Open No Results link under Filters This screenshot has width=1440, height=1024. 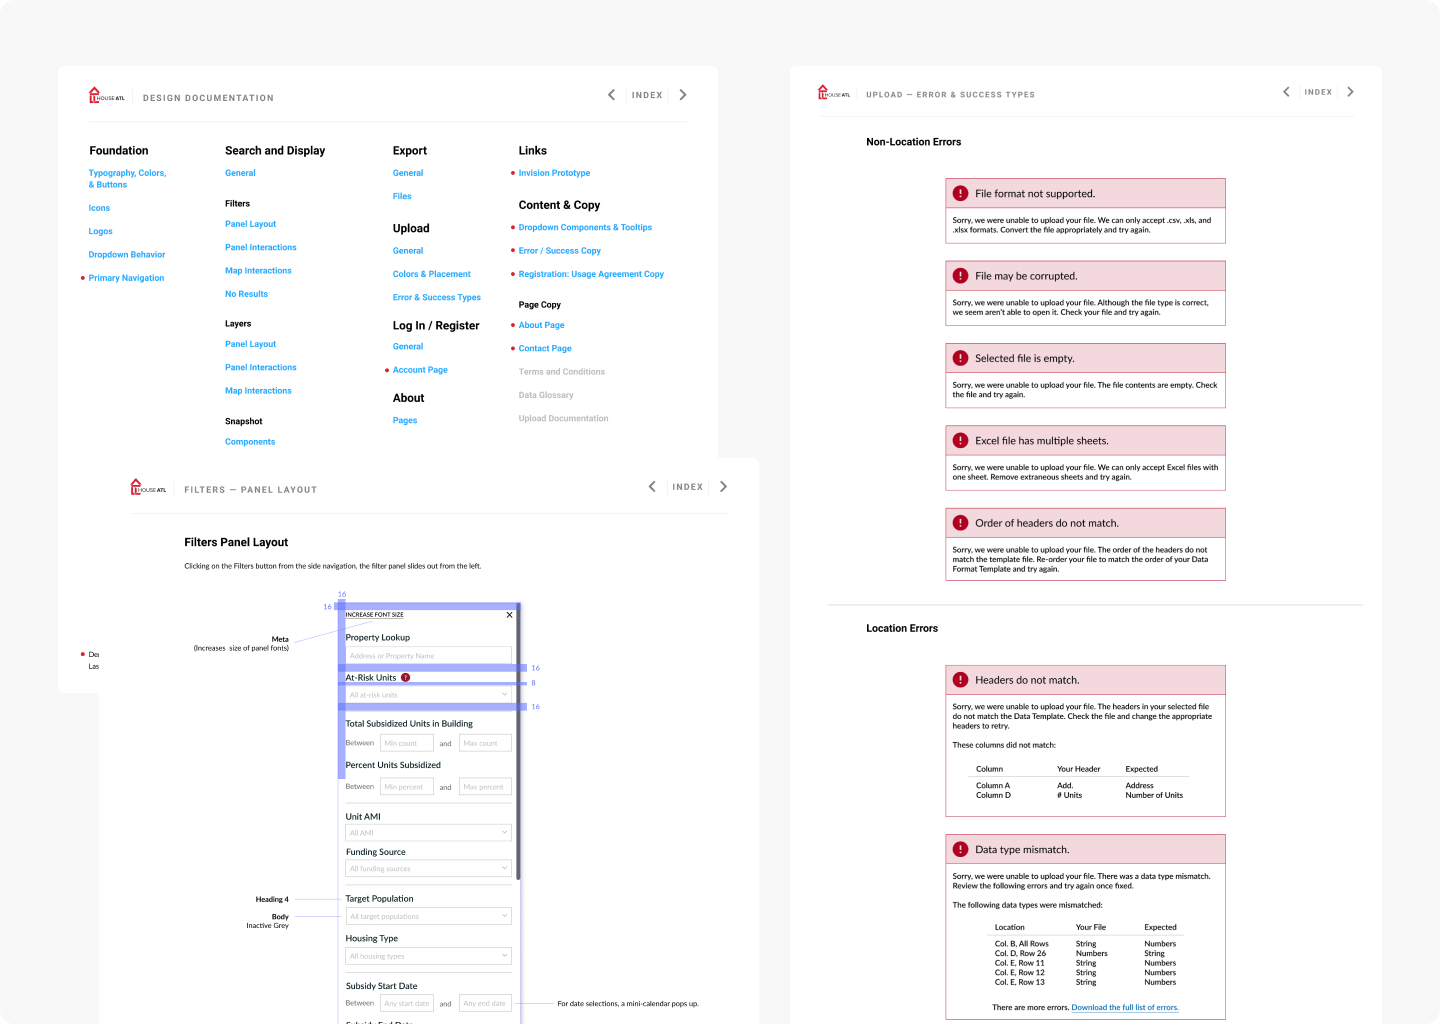pos(246,294)
